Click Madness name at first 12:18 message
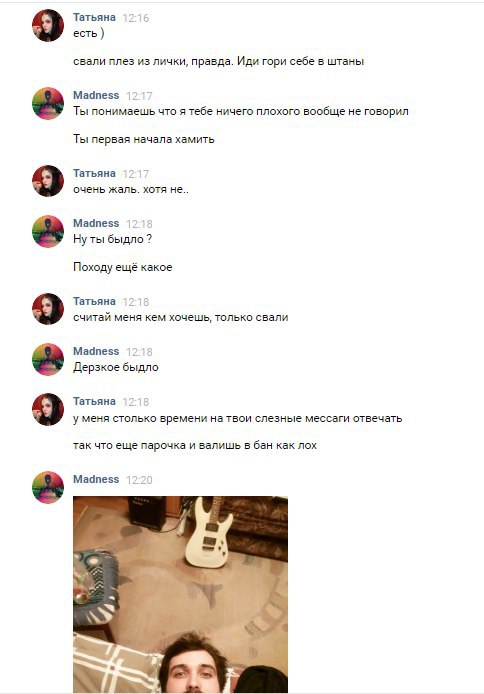The width and height of the screenshot is (484, 694). click(96, 223)
